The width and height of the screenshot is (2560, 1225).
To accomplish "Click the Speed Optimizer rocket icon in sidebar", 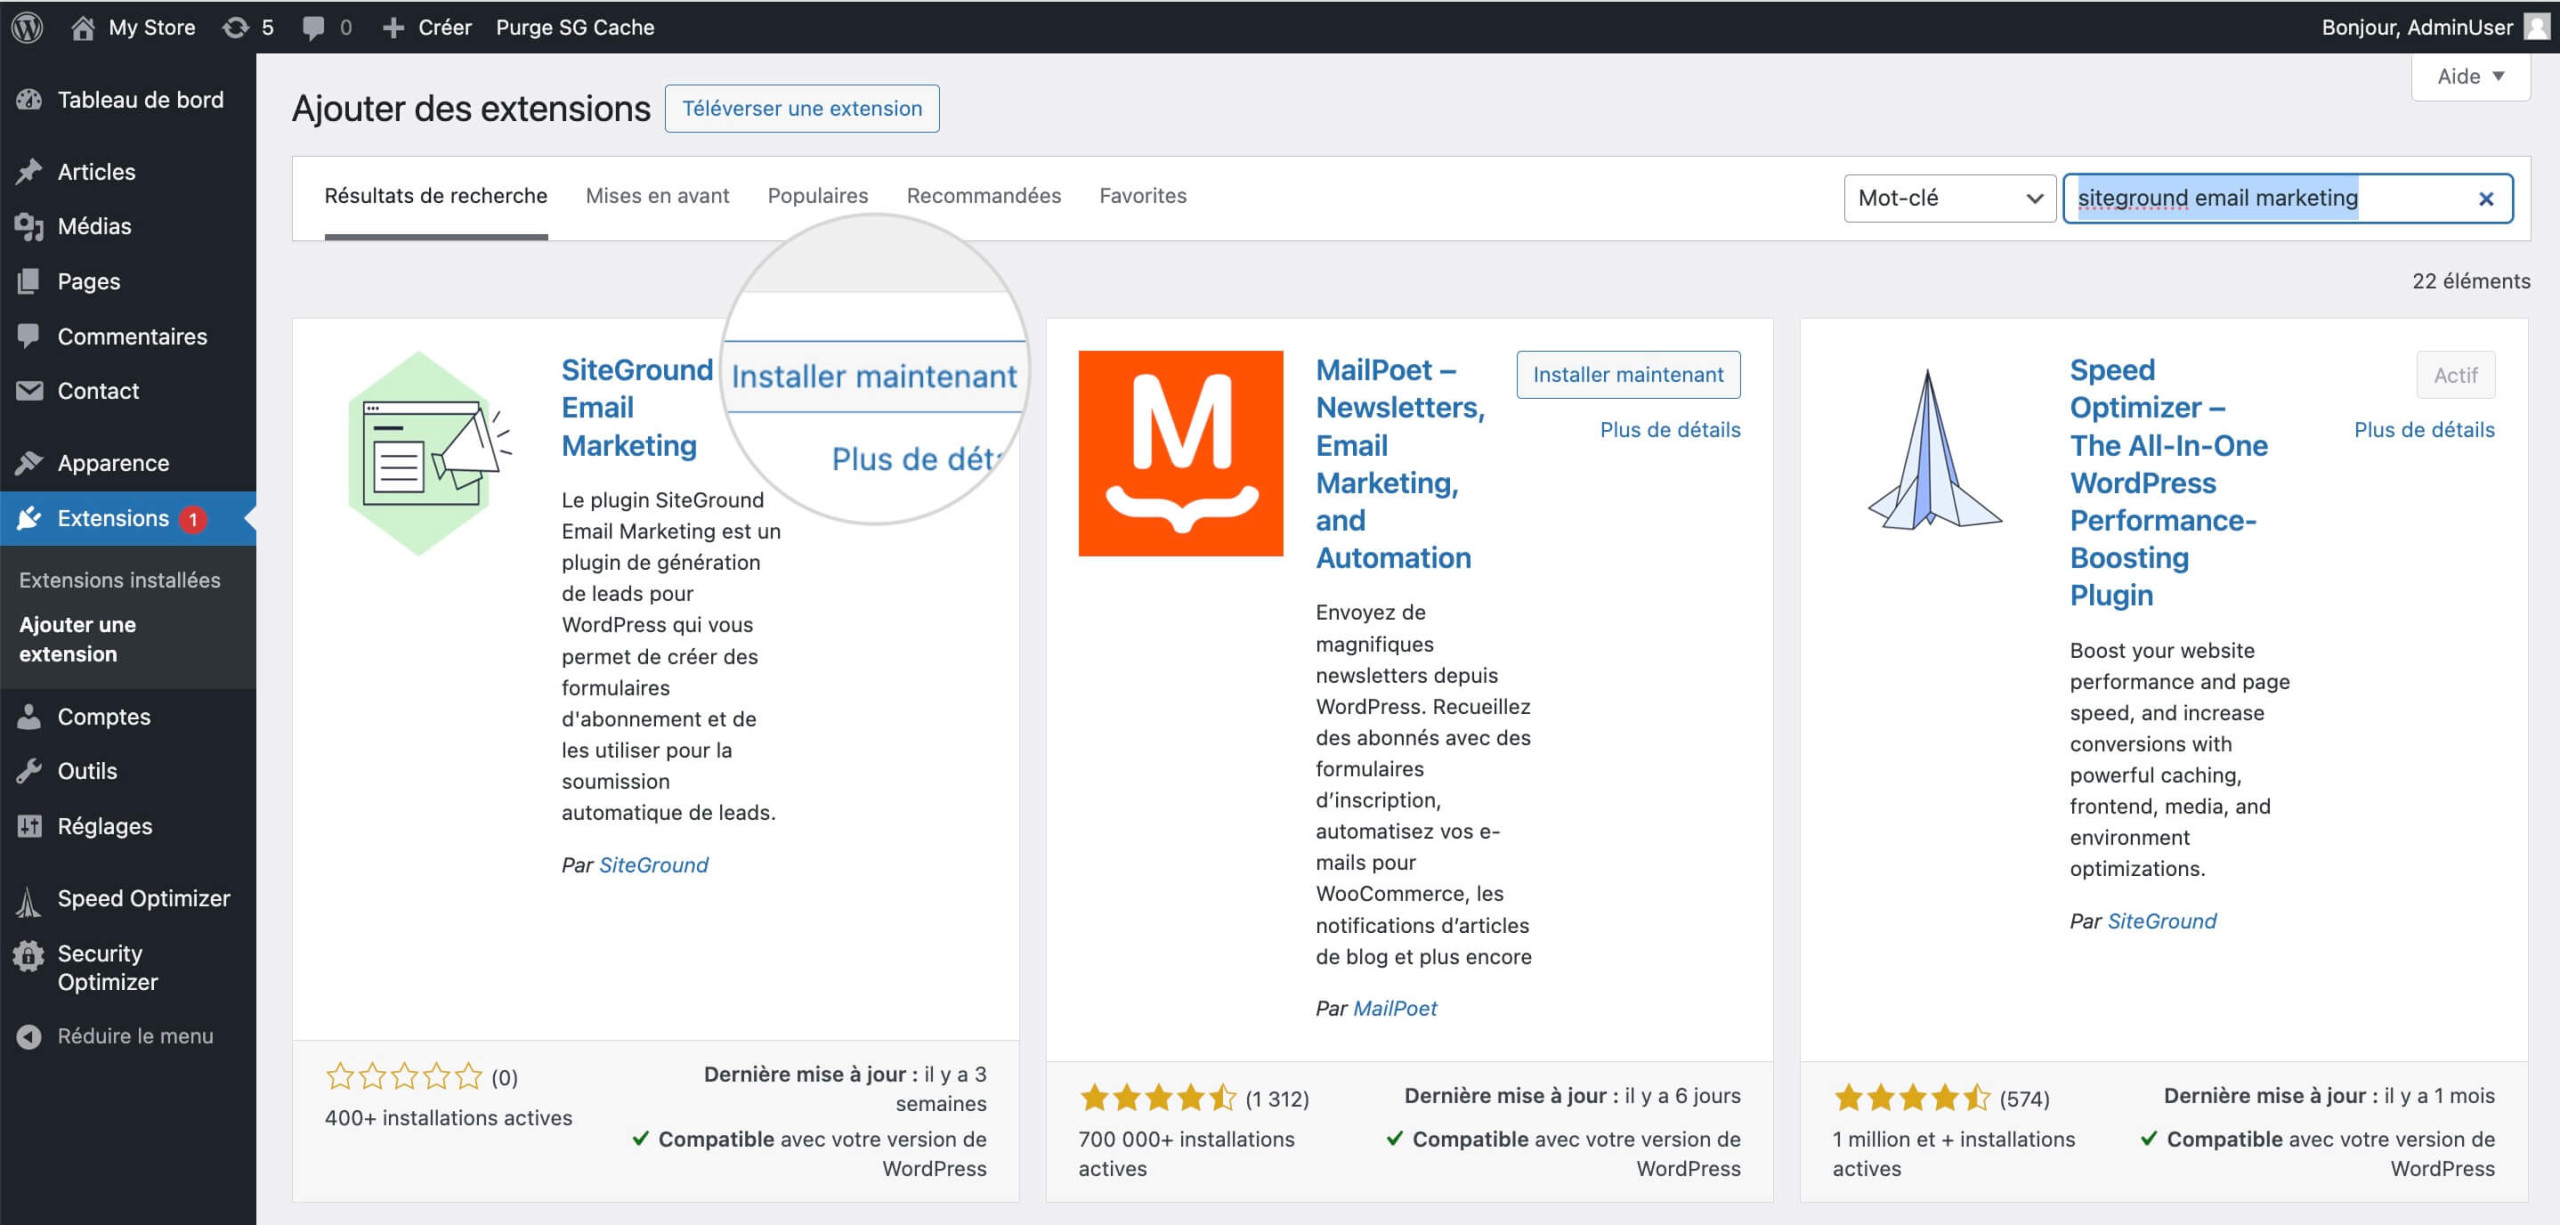I will (x=29, y=900).
